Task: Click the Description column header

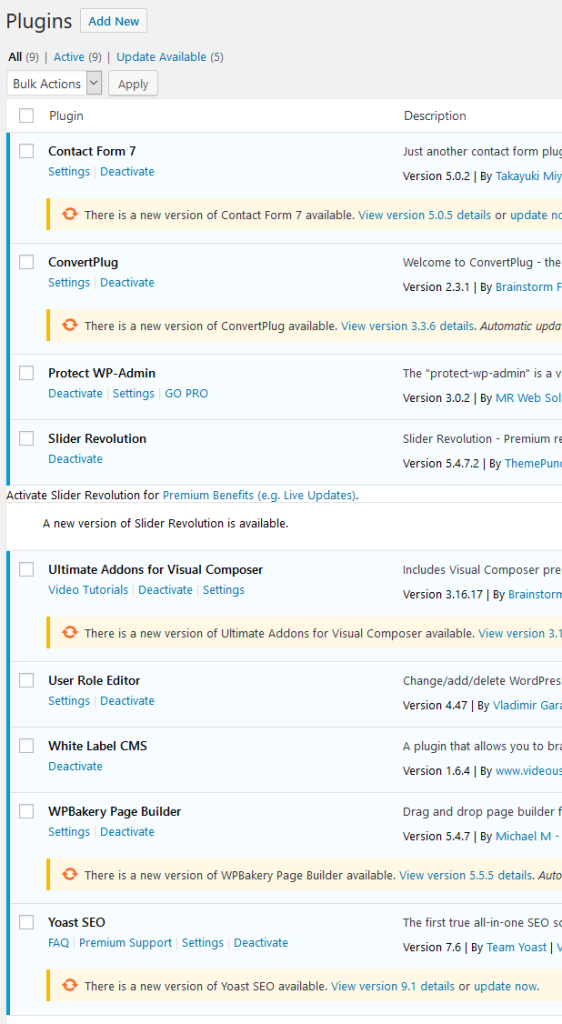Action: click(x=435, y=116)
